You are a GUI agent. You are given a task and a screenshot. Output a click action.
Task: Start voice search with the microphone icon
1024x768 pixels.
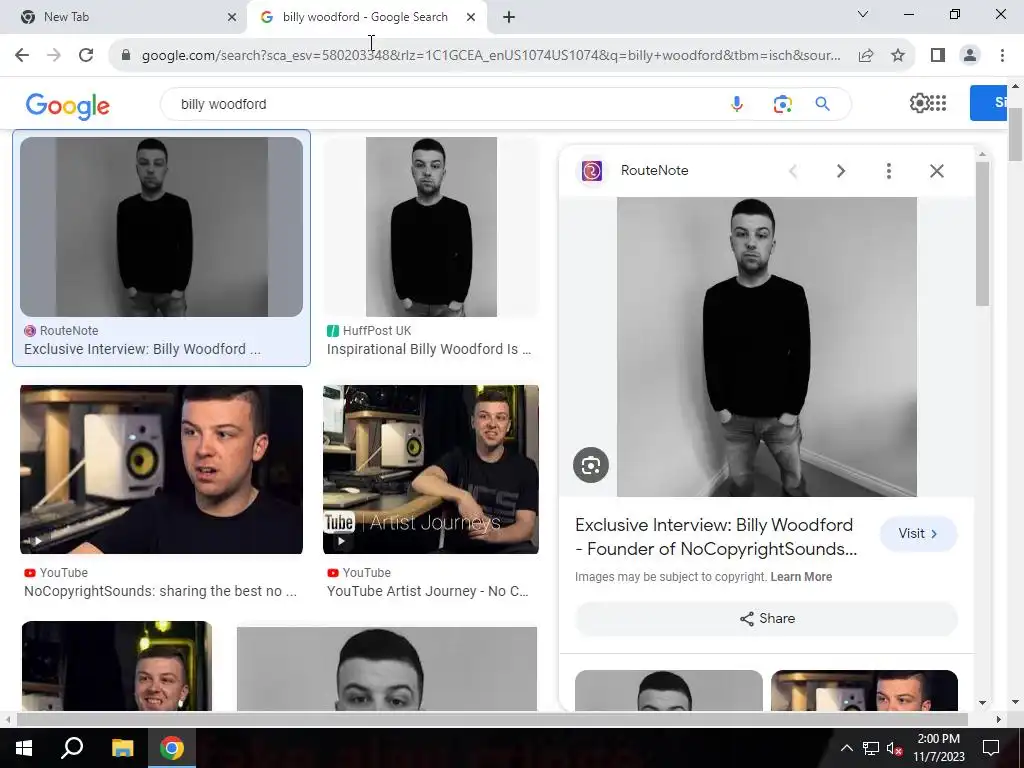[737, 104]
